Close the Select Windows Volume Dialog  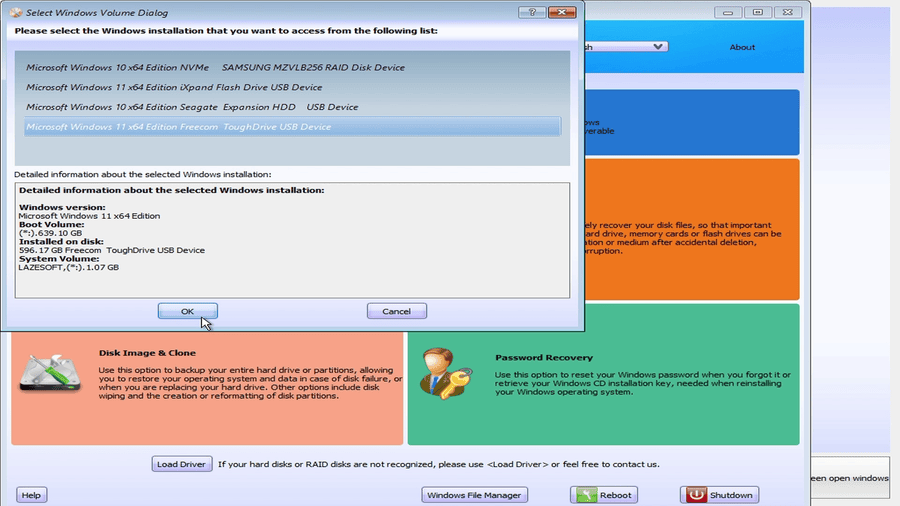[x=562, y=12]
